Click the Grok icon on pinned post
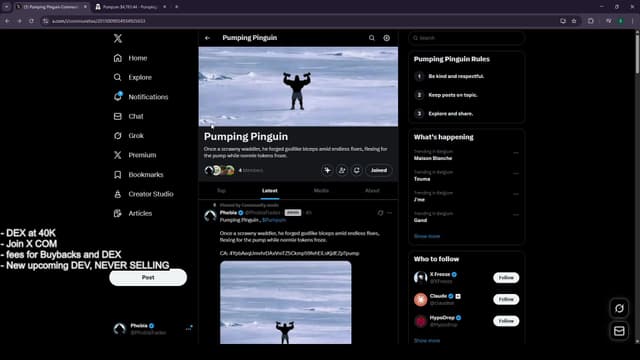Image resolution: width=640 pixels, height=360 pixels. [380, 213]
